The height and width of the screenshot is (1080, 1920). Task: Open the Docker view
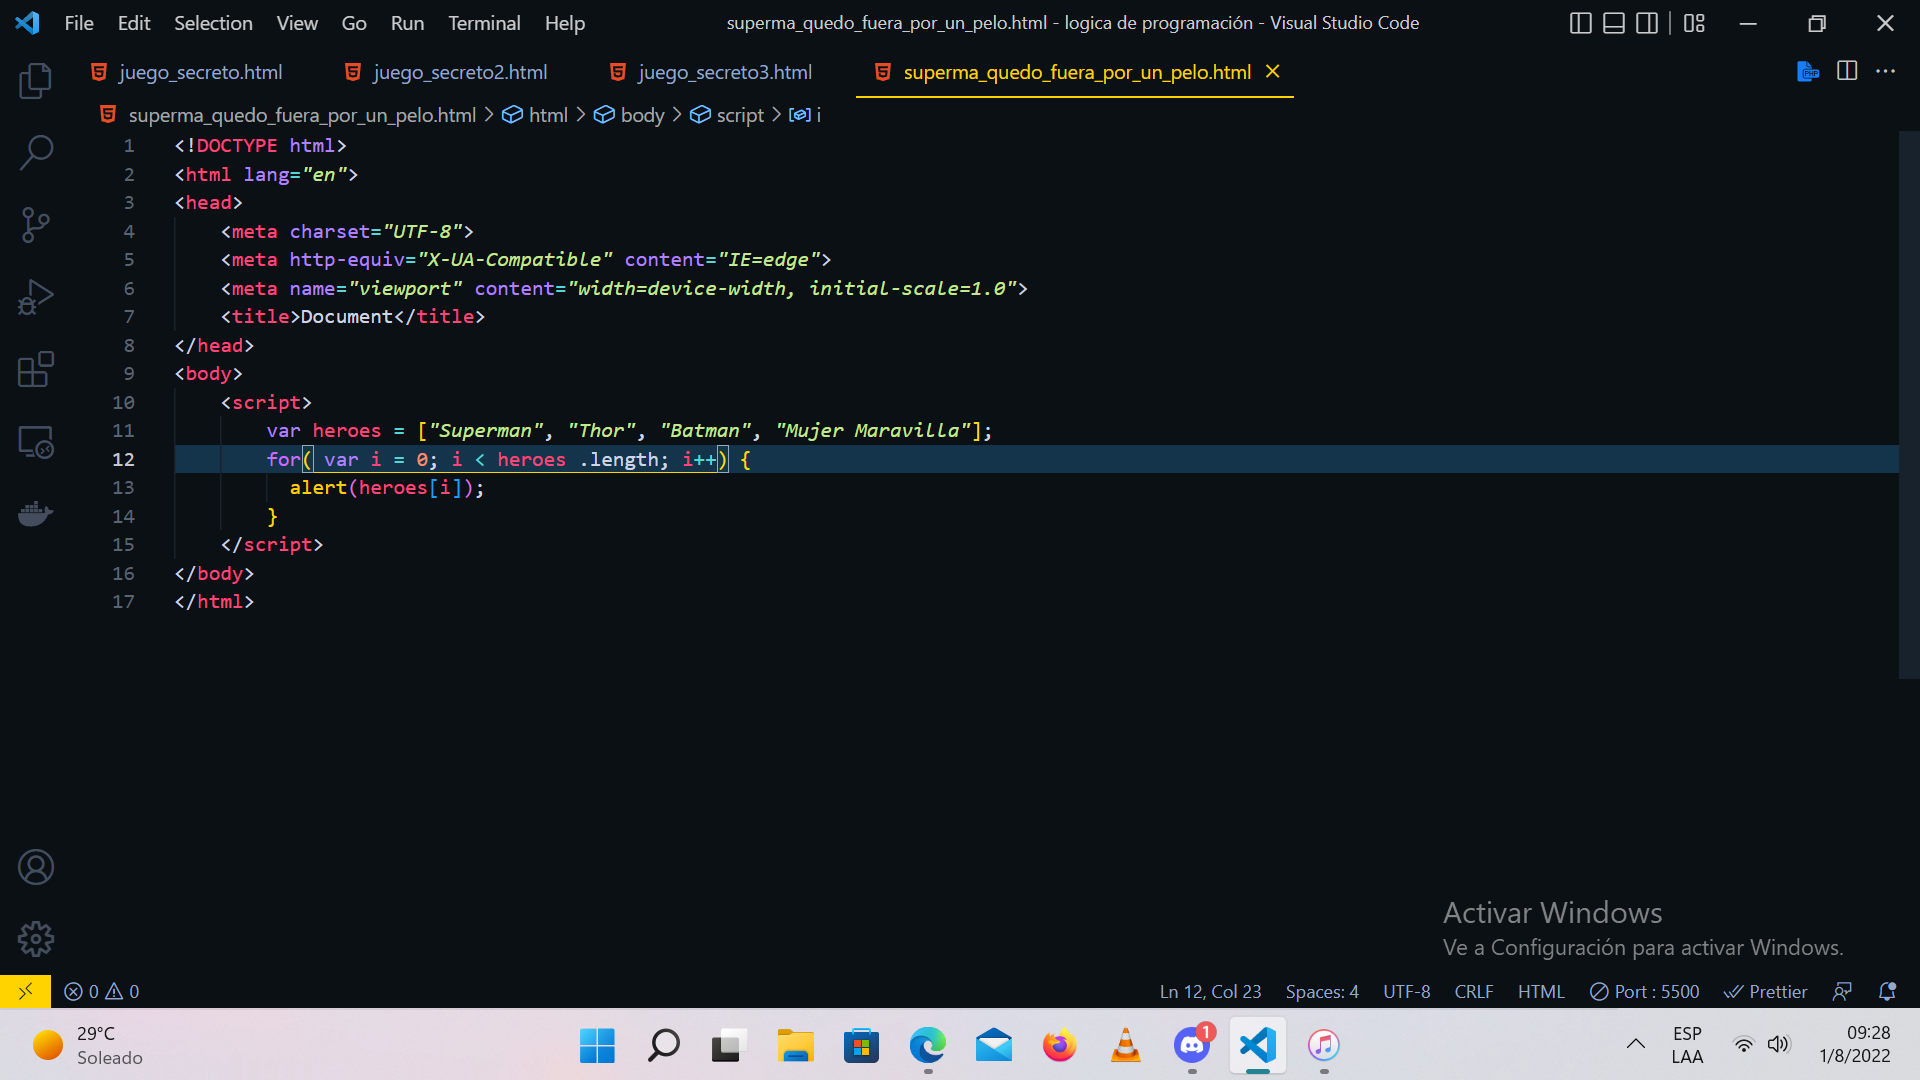click(x=36, y=514)
